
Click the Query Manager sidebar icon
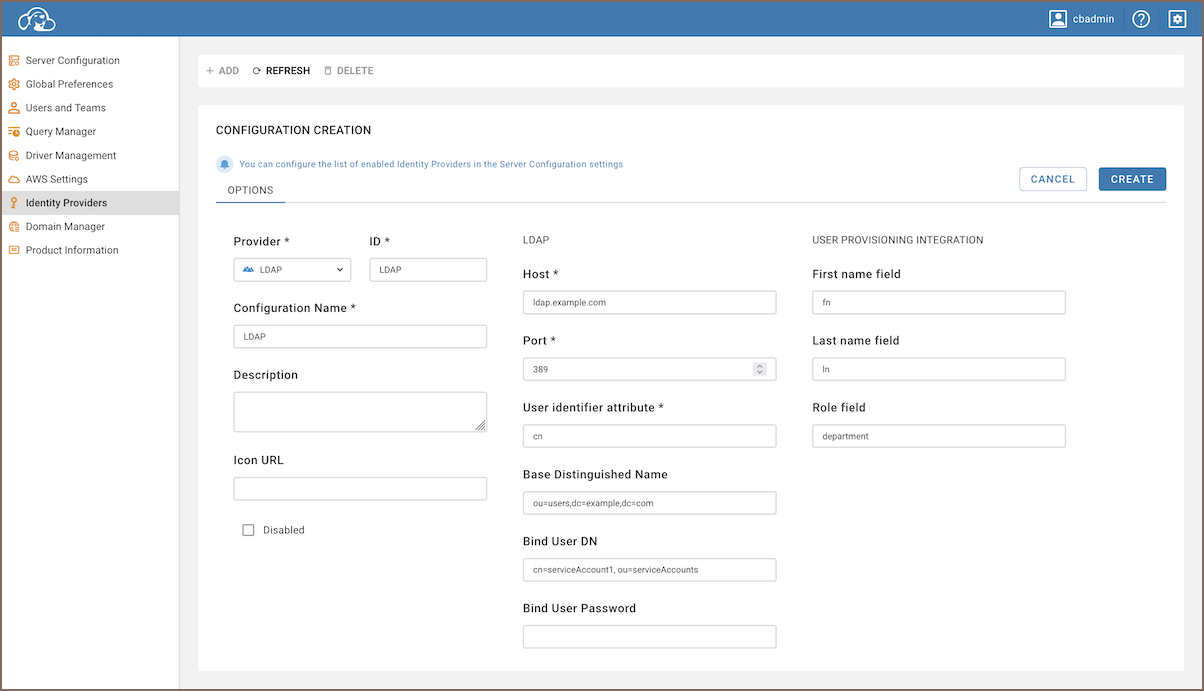tap(14, 132)
